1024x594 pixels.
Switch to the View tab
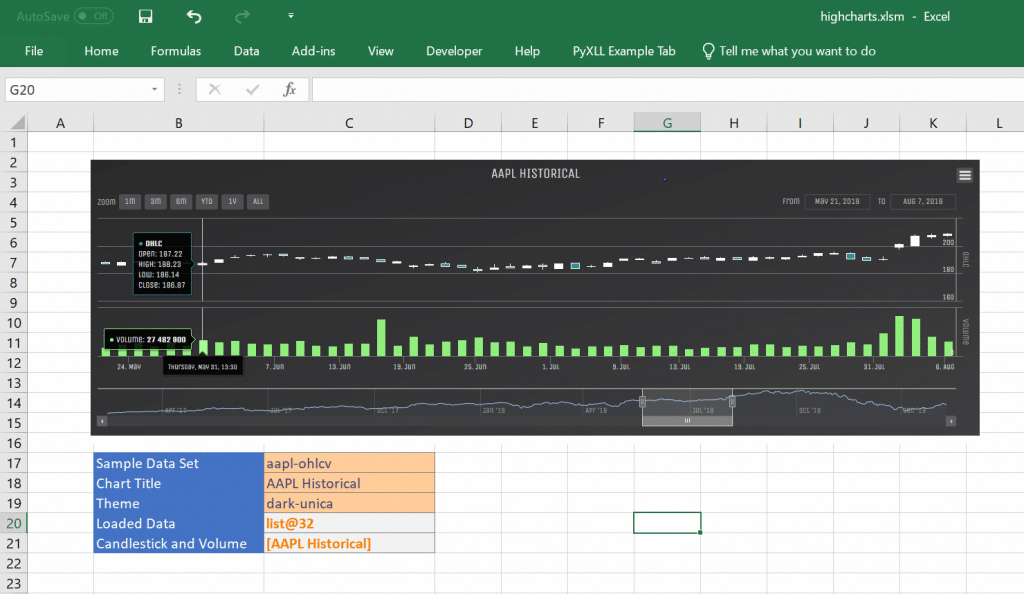tap(381, 51)
